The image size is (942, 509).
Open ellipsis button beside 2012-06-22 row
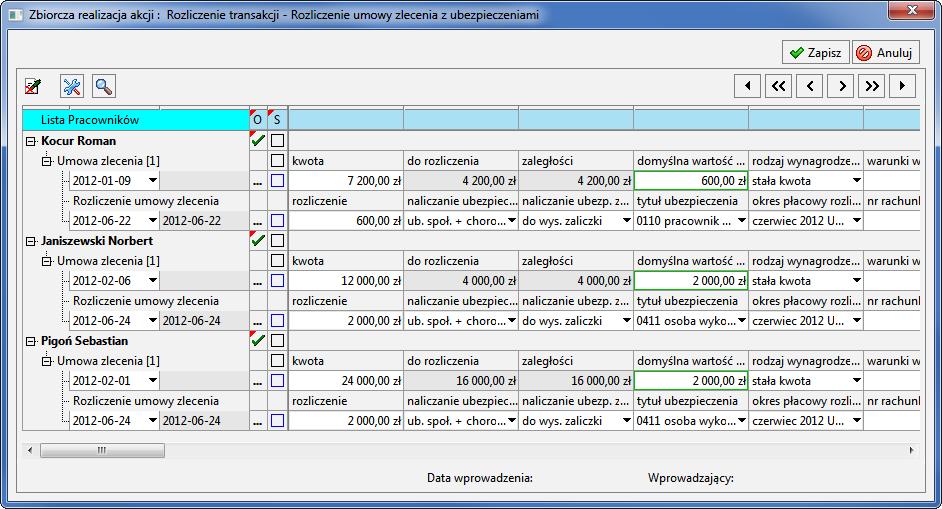(258, 221)
